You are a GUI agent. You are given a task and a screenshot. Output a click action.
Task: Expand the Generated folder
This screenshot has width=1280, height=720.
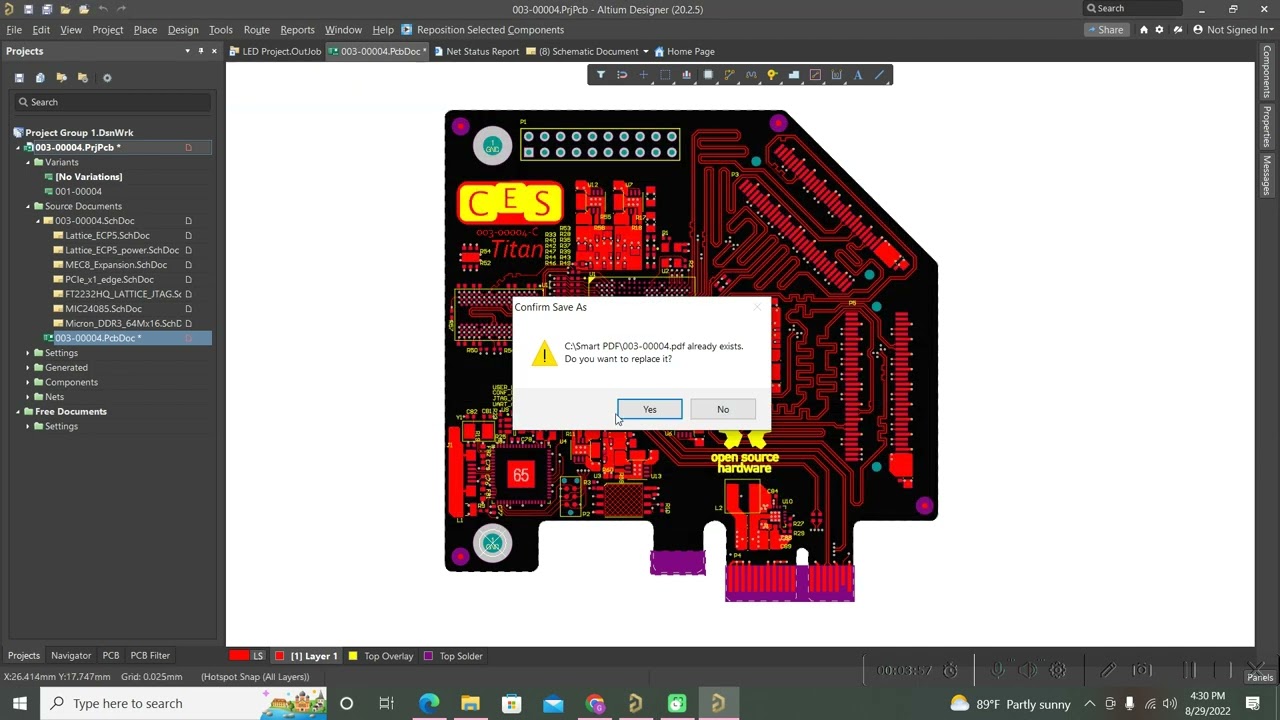28,367
